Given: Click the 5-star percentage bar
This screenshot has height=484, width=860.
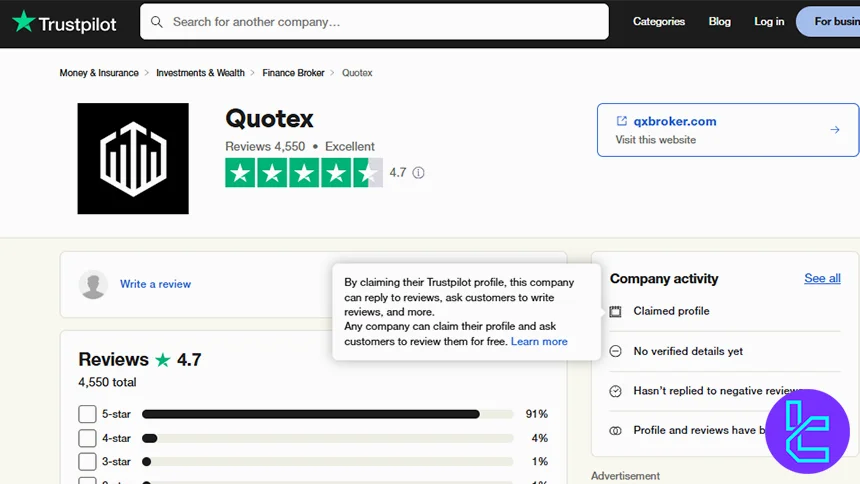Looking at the screenshot, I should (x=327, y=414).
